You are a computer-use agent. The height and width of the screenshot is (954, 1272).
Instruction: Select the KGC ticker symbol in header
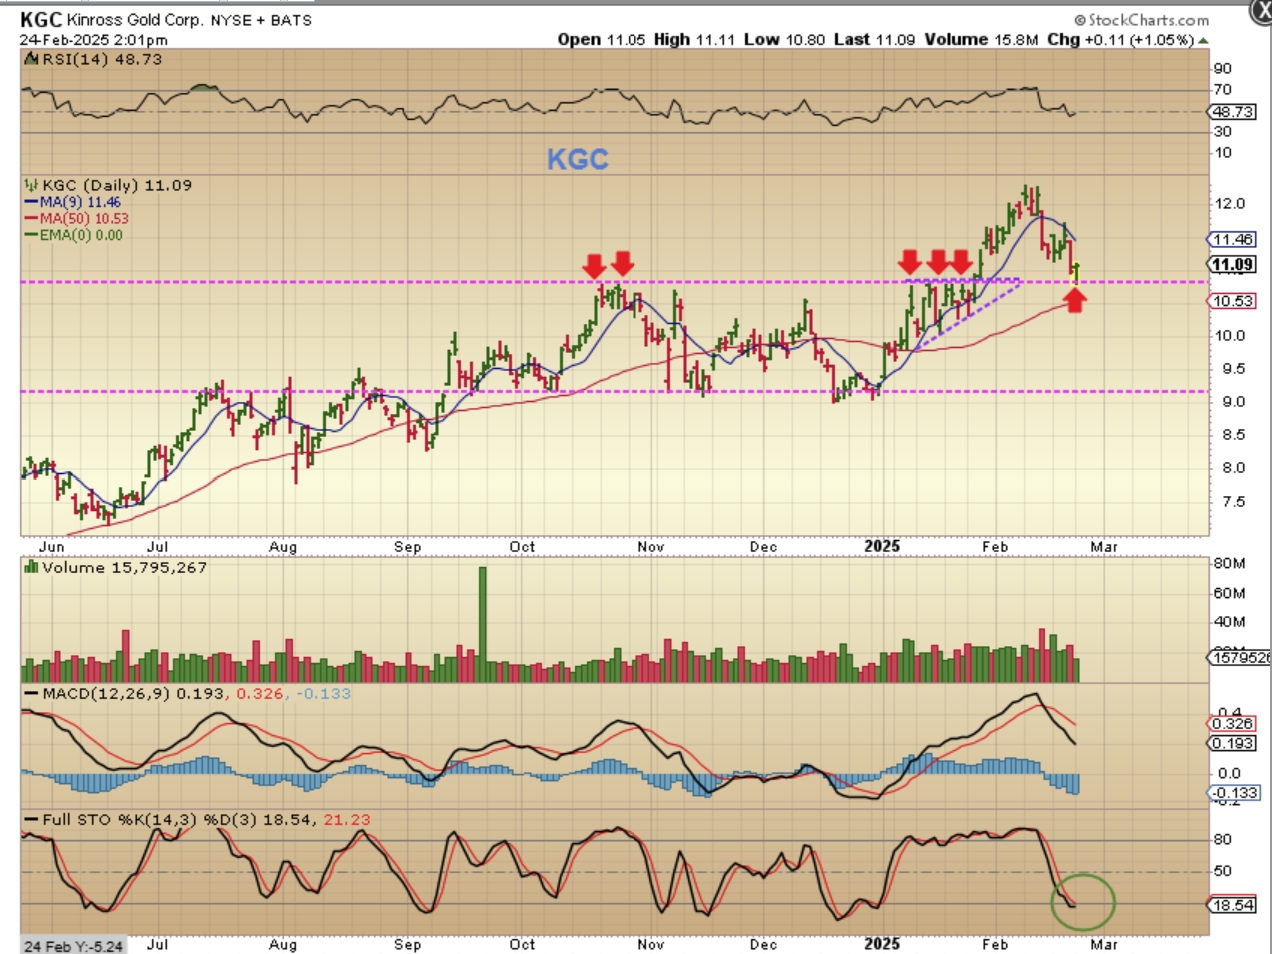41,19
